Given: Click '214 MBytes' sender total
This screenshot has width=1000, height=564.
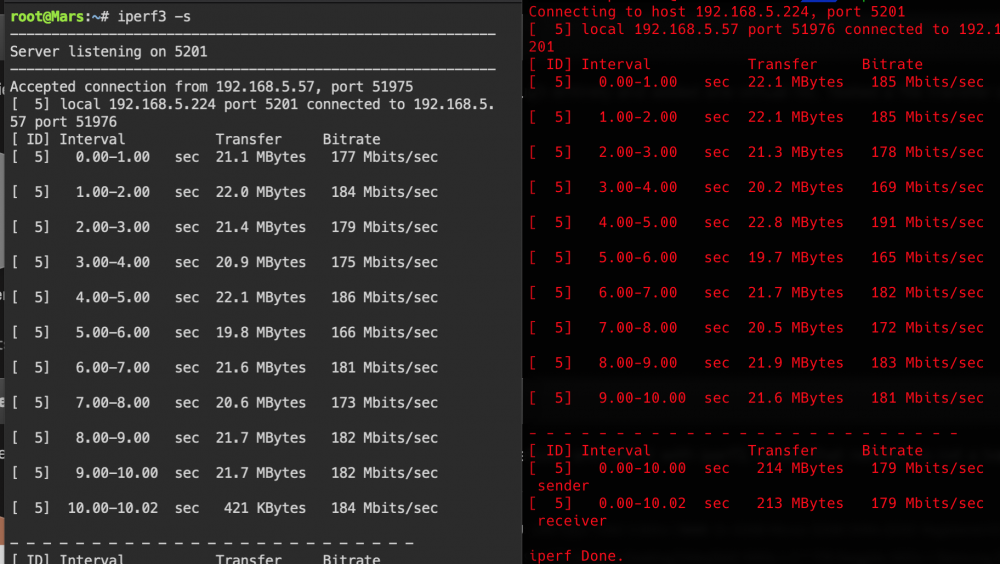Looking at the screenshot, I should (x=800, y=468).
